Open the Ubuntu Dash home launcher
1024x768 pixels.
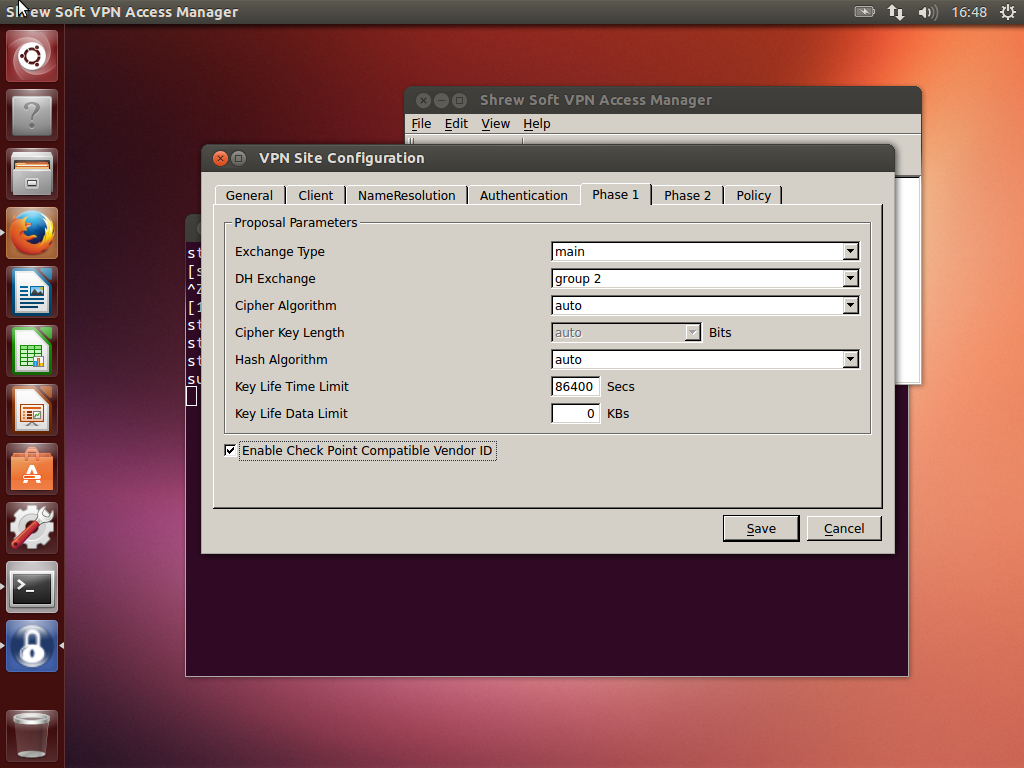click(32, 56)
